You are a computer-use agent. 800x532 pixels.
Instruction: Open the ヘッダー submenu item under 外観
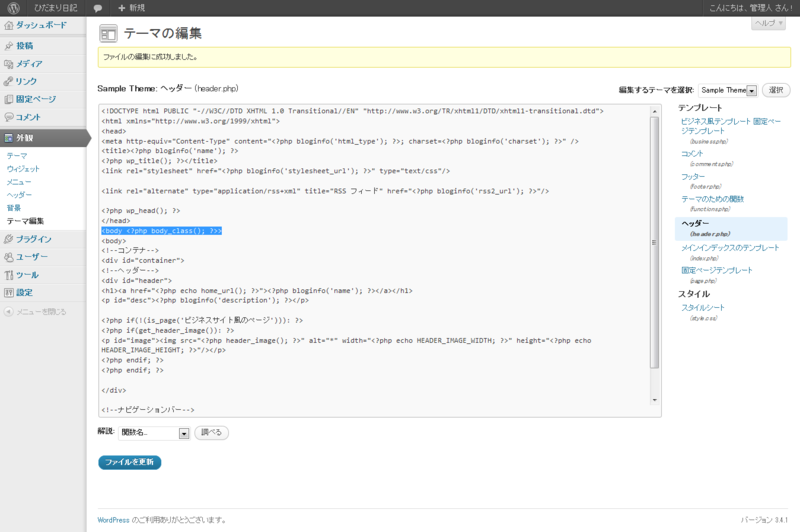(19, 195)
